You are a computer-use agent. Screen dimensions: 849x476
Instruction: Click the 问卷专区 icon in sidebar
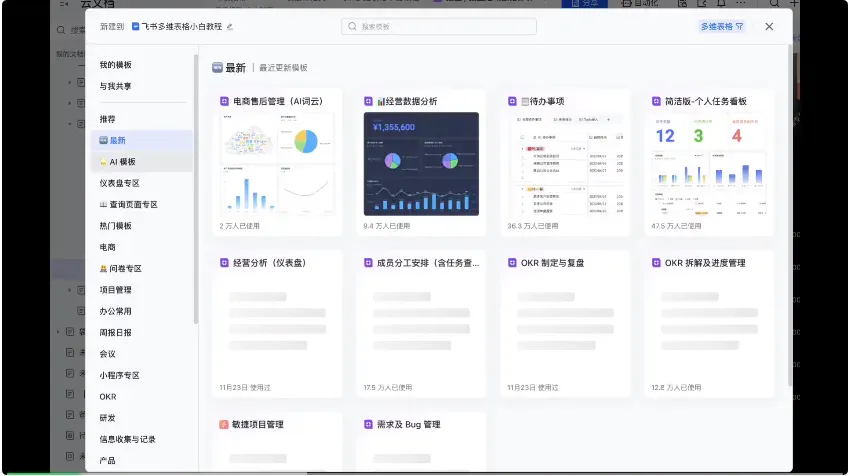103,269
